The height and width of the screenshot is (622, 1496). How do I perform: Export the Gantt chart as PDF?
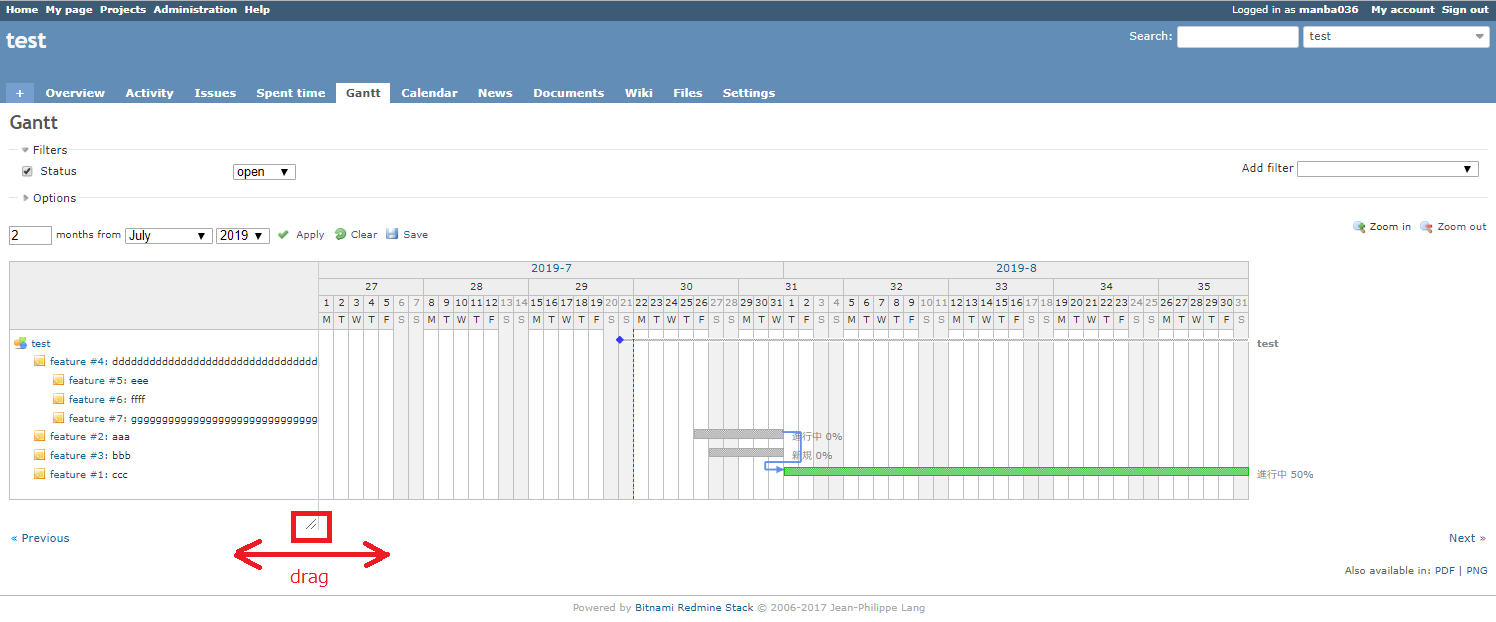coord(1444,570)
